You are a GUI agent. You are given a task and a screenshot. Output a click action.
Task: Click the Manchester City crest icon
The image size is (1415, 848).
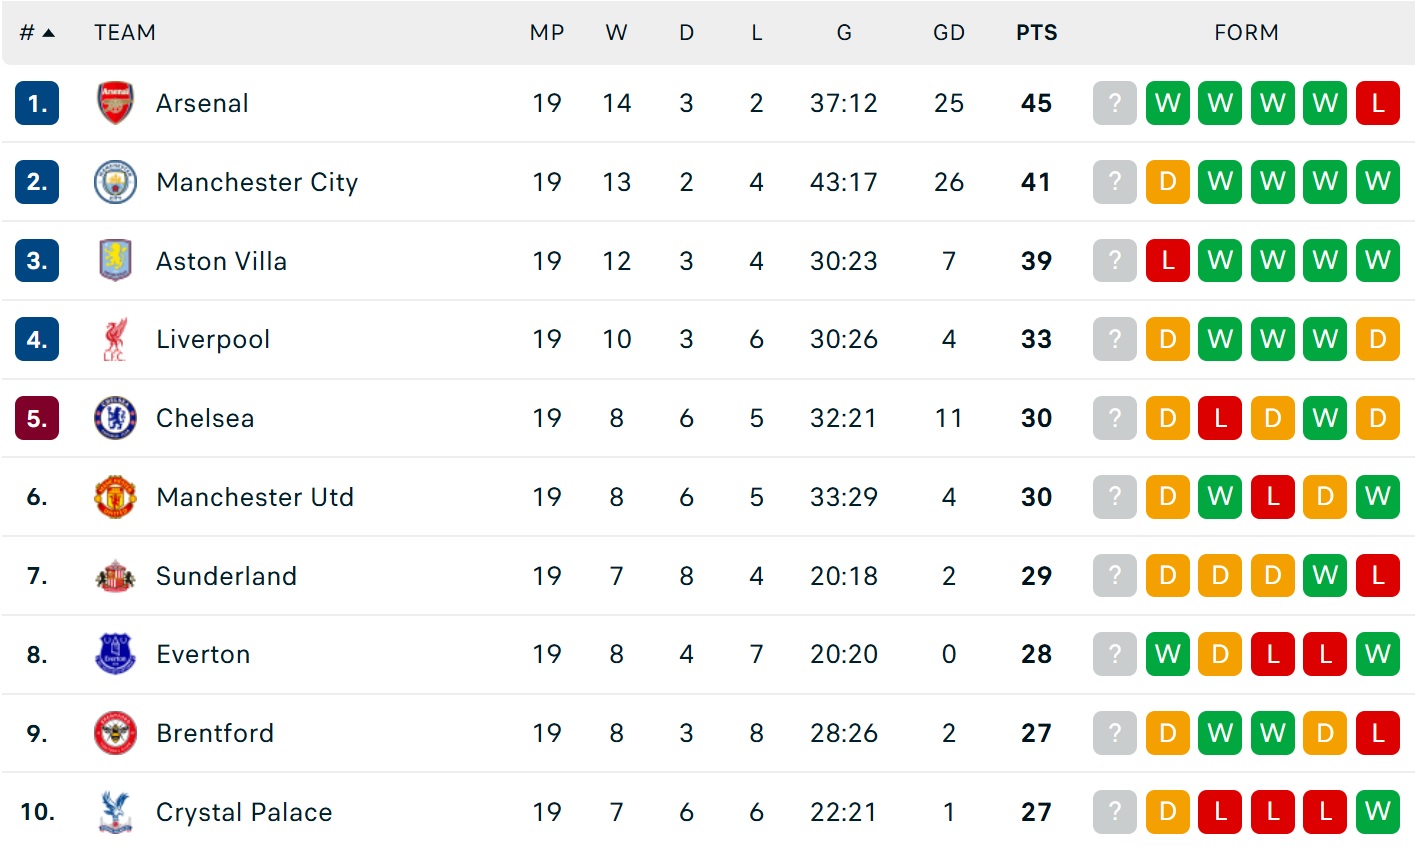(115, 182)
